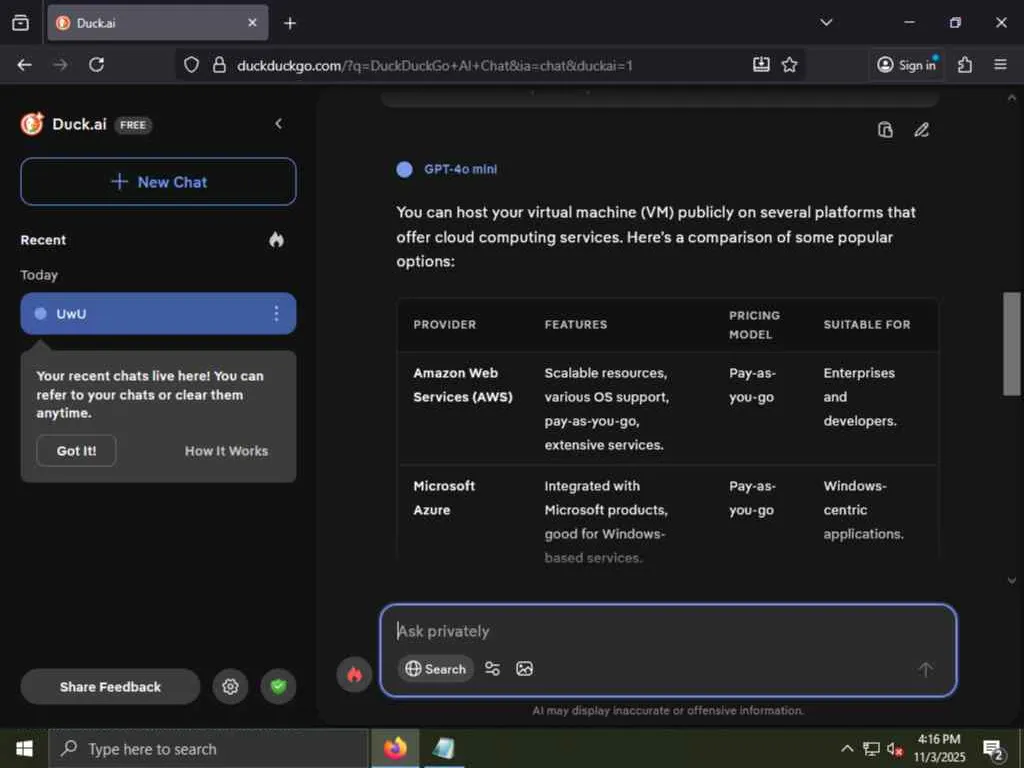Open the UwU chat options menu
1024x768 pixels.
(276, 313)
